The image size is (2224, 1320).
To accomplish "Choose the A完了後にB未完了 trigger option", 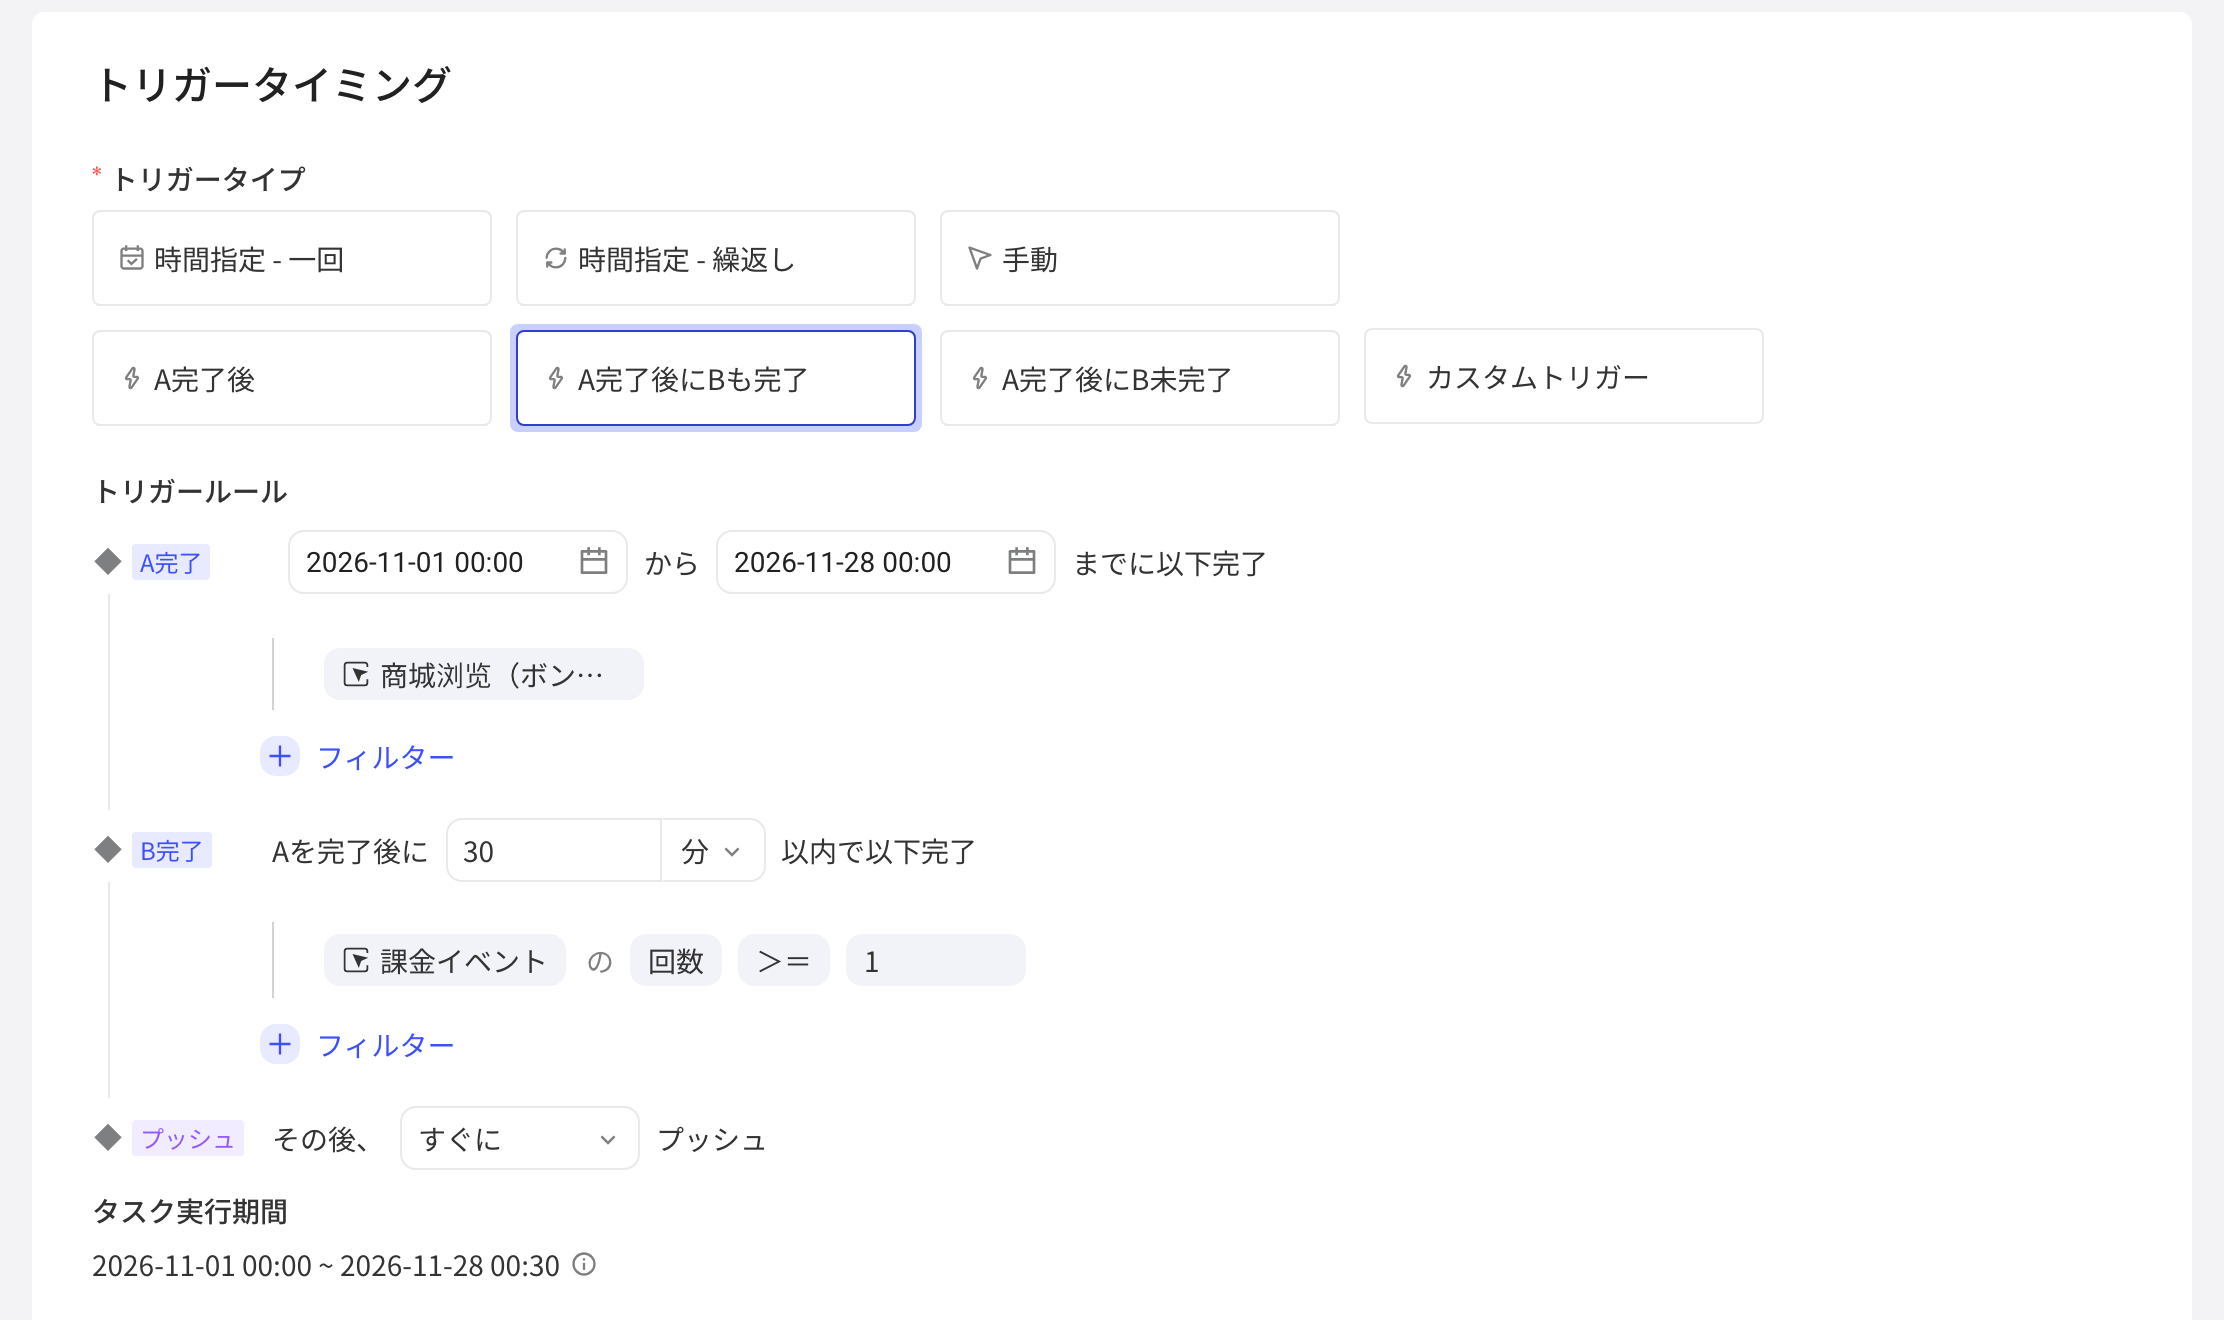I will (1140, 378).
